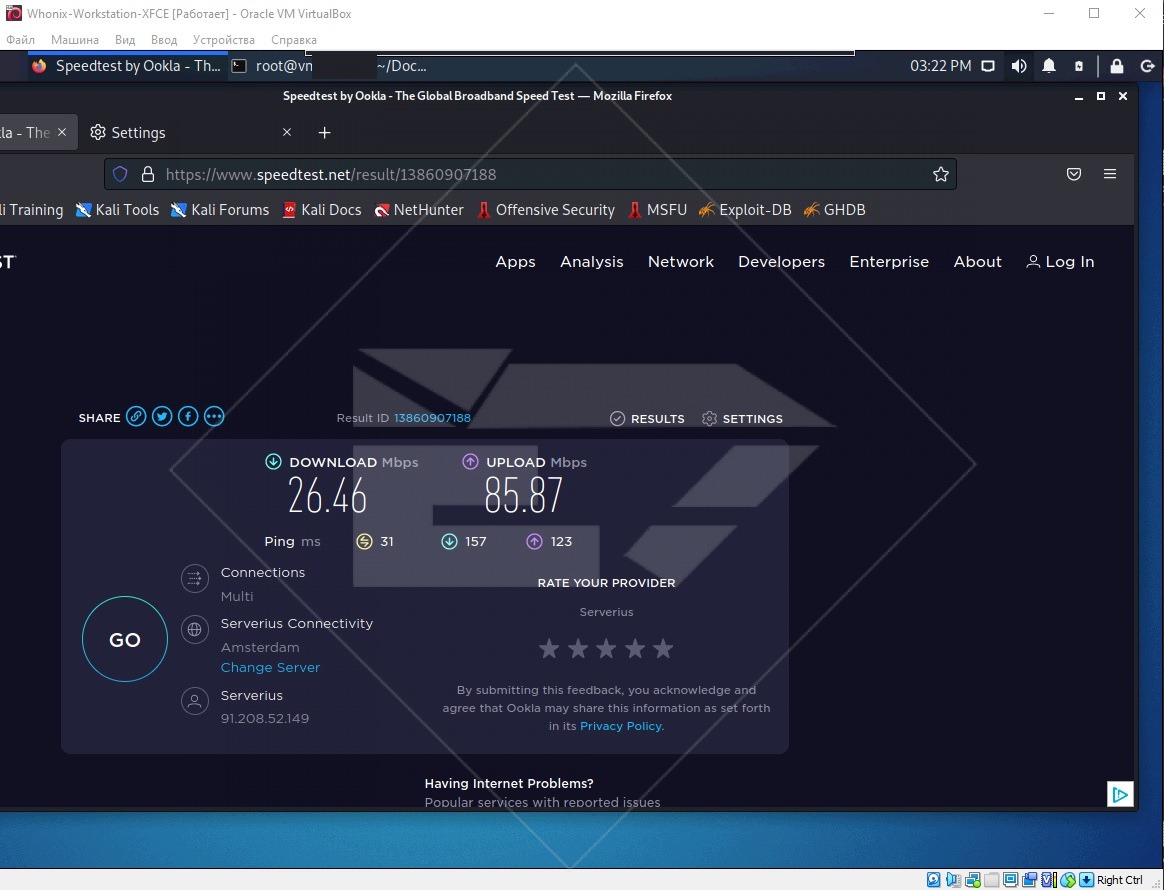Image resolution: width=1164 pixels, height=890 pixels.
Task: Bookmark this page with the star icon
Action: coord(941,174)
